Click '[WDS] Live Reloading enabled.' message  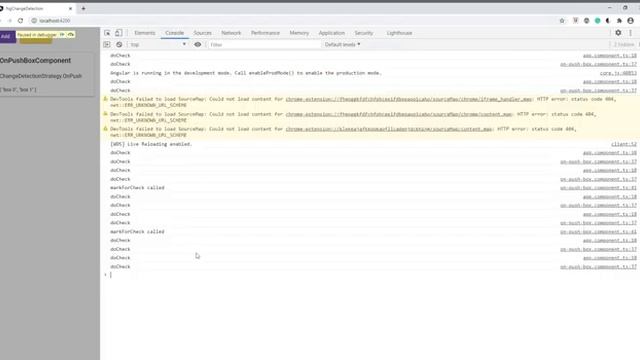(151, 144)
